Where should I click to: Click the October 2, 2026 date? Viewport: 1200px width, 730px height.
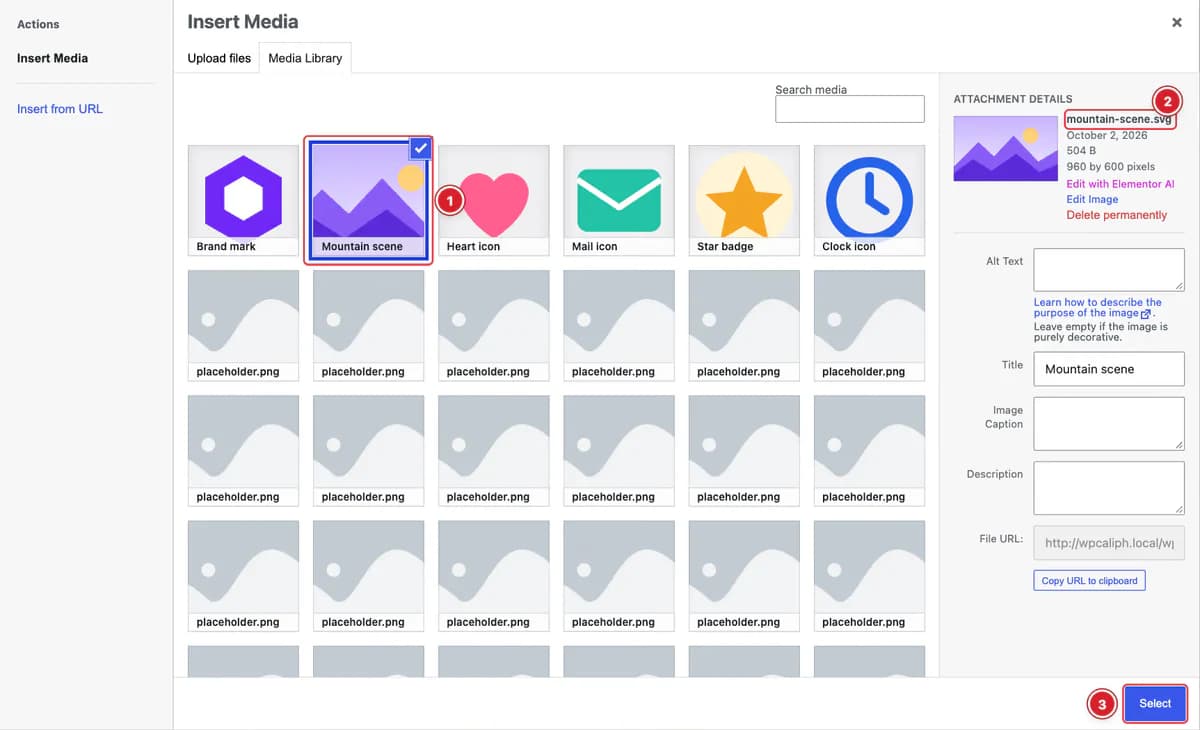pyautogui.click(x=1106, y=135)
